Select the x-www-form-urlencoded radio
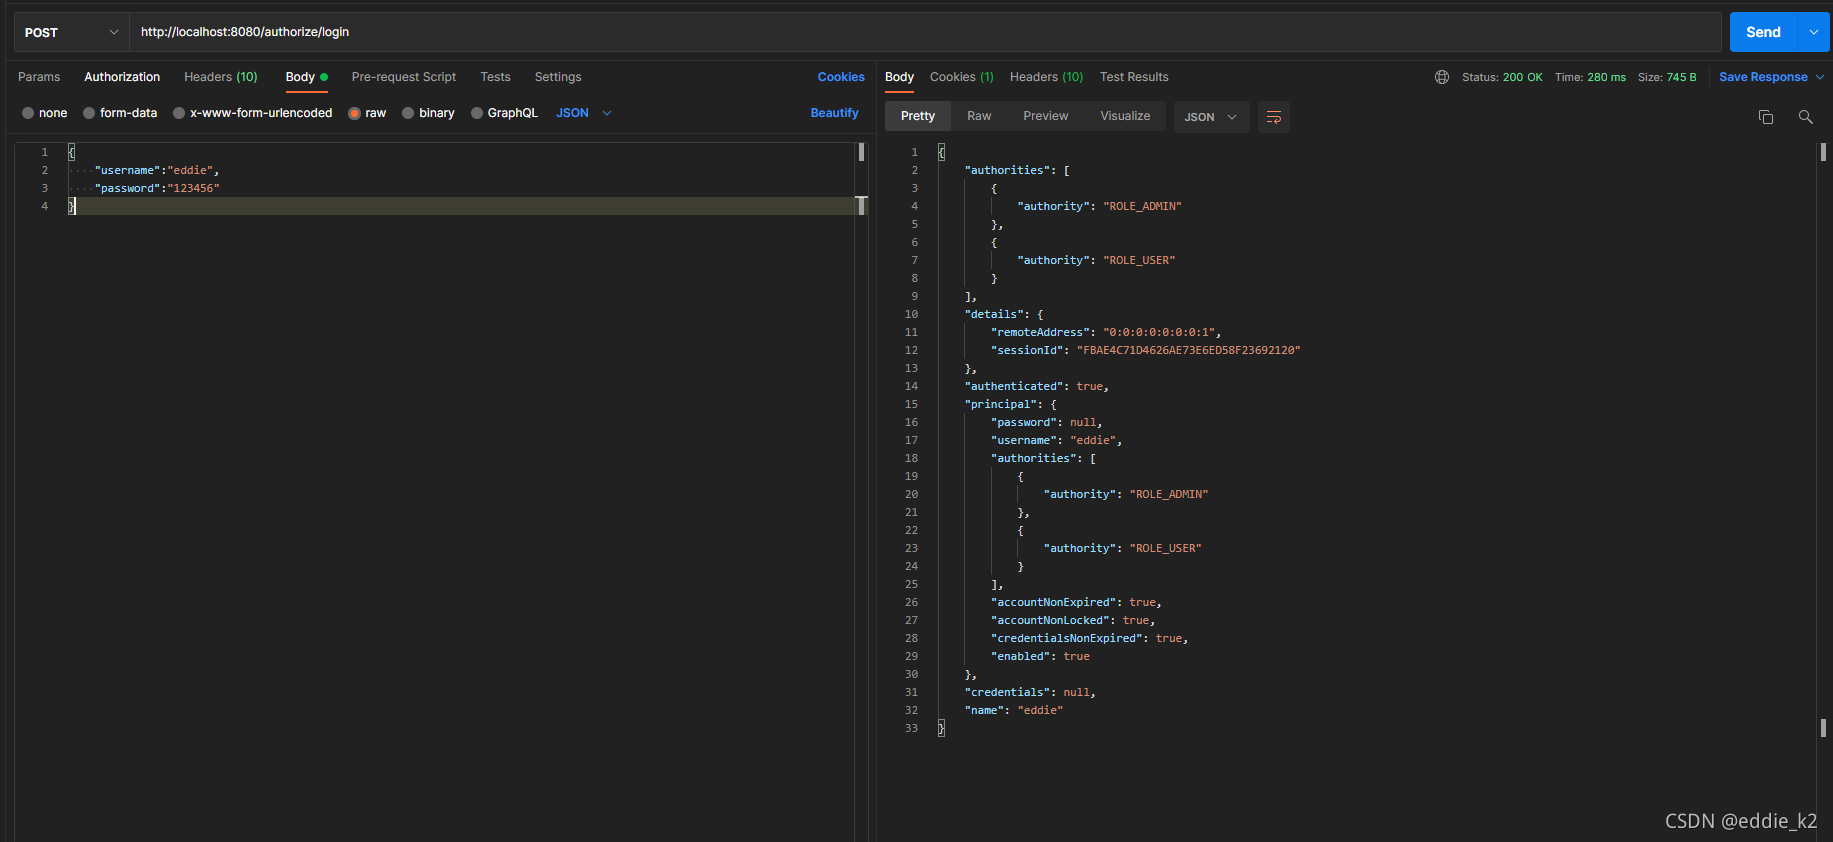The width and height of the screenshot is (1833, 842). pos(179,113)
